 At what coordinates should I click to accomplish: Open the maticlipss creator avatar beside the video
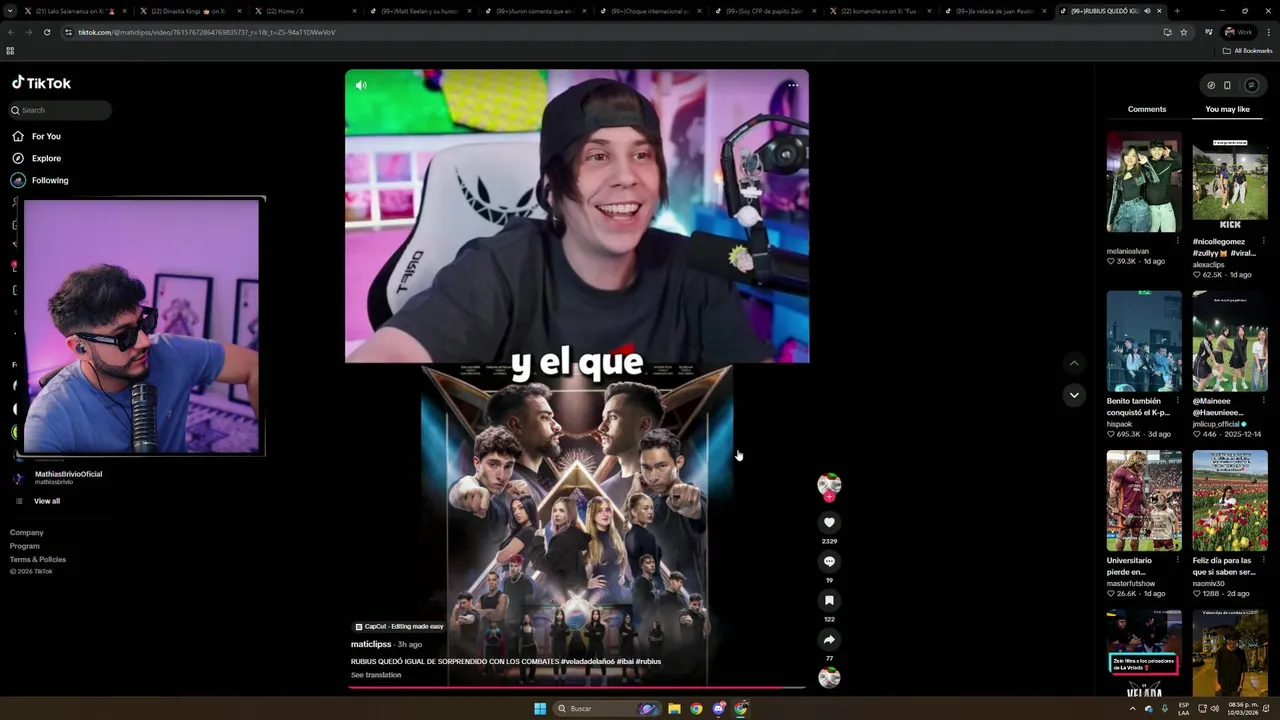[x=829, y=485]
